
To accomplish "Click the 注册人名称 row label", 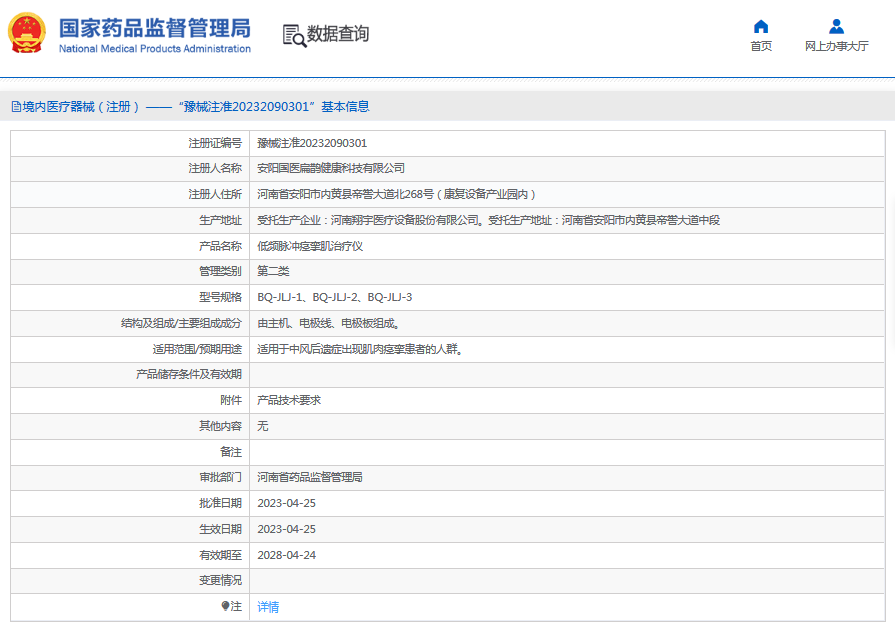I will (x=215, y=168).
